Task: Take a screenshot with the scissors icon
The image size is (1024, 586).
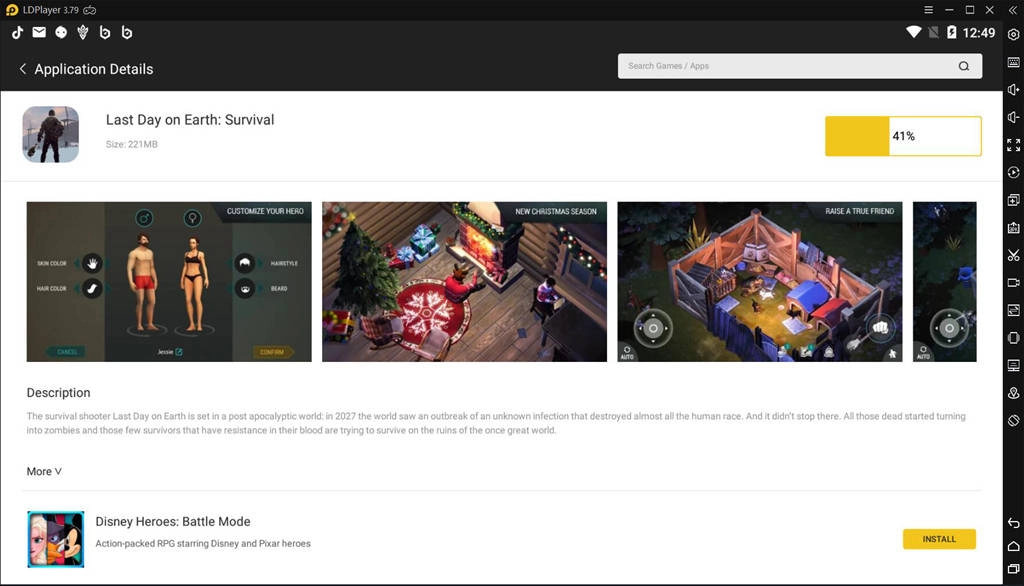Action: pyautogui.click(x=1014, y=255)
